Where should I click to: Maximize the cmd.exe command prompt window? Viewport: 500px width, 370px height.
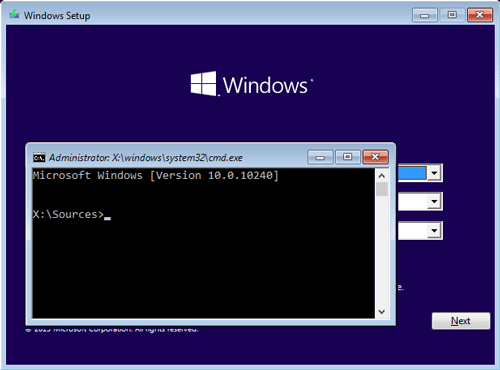point(348,157)
